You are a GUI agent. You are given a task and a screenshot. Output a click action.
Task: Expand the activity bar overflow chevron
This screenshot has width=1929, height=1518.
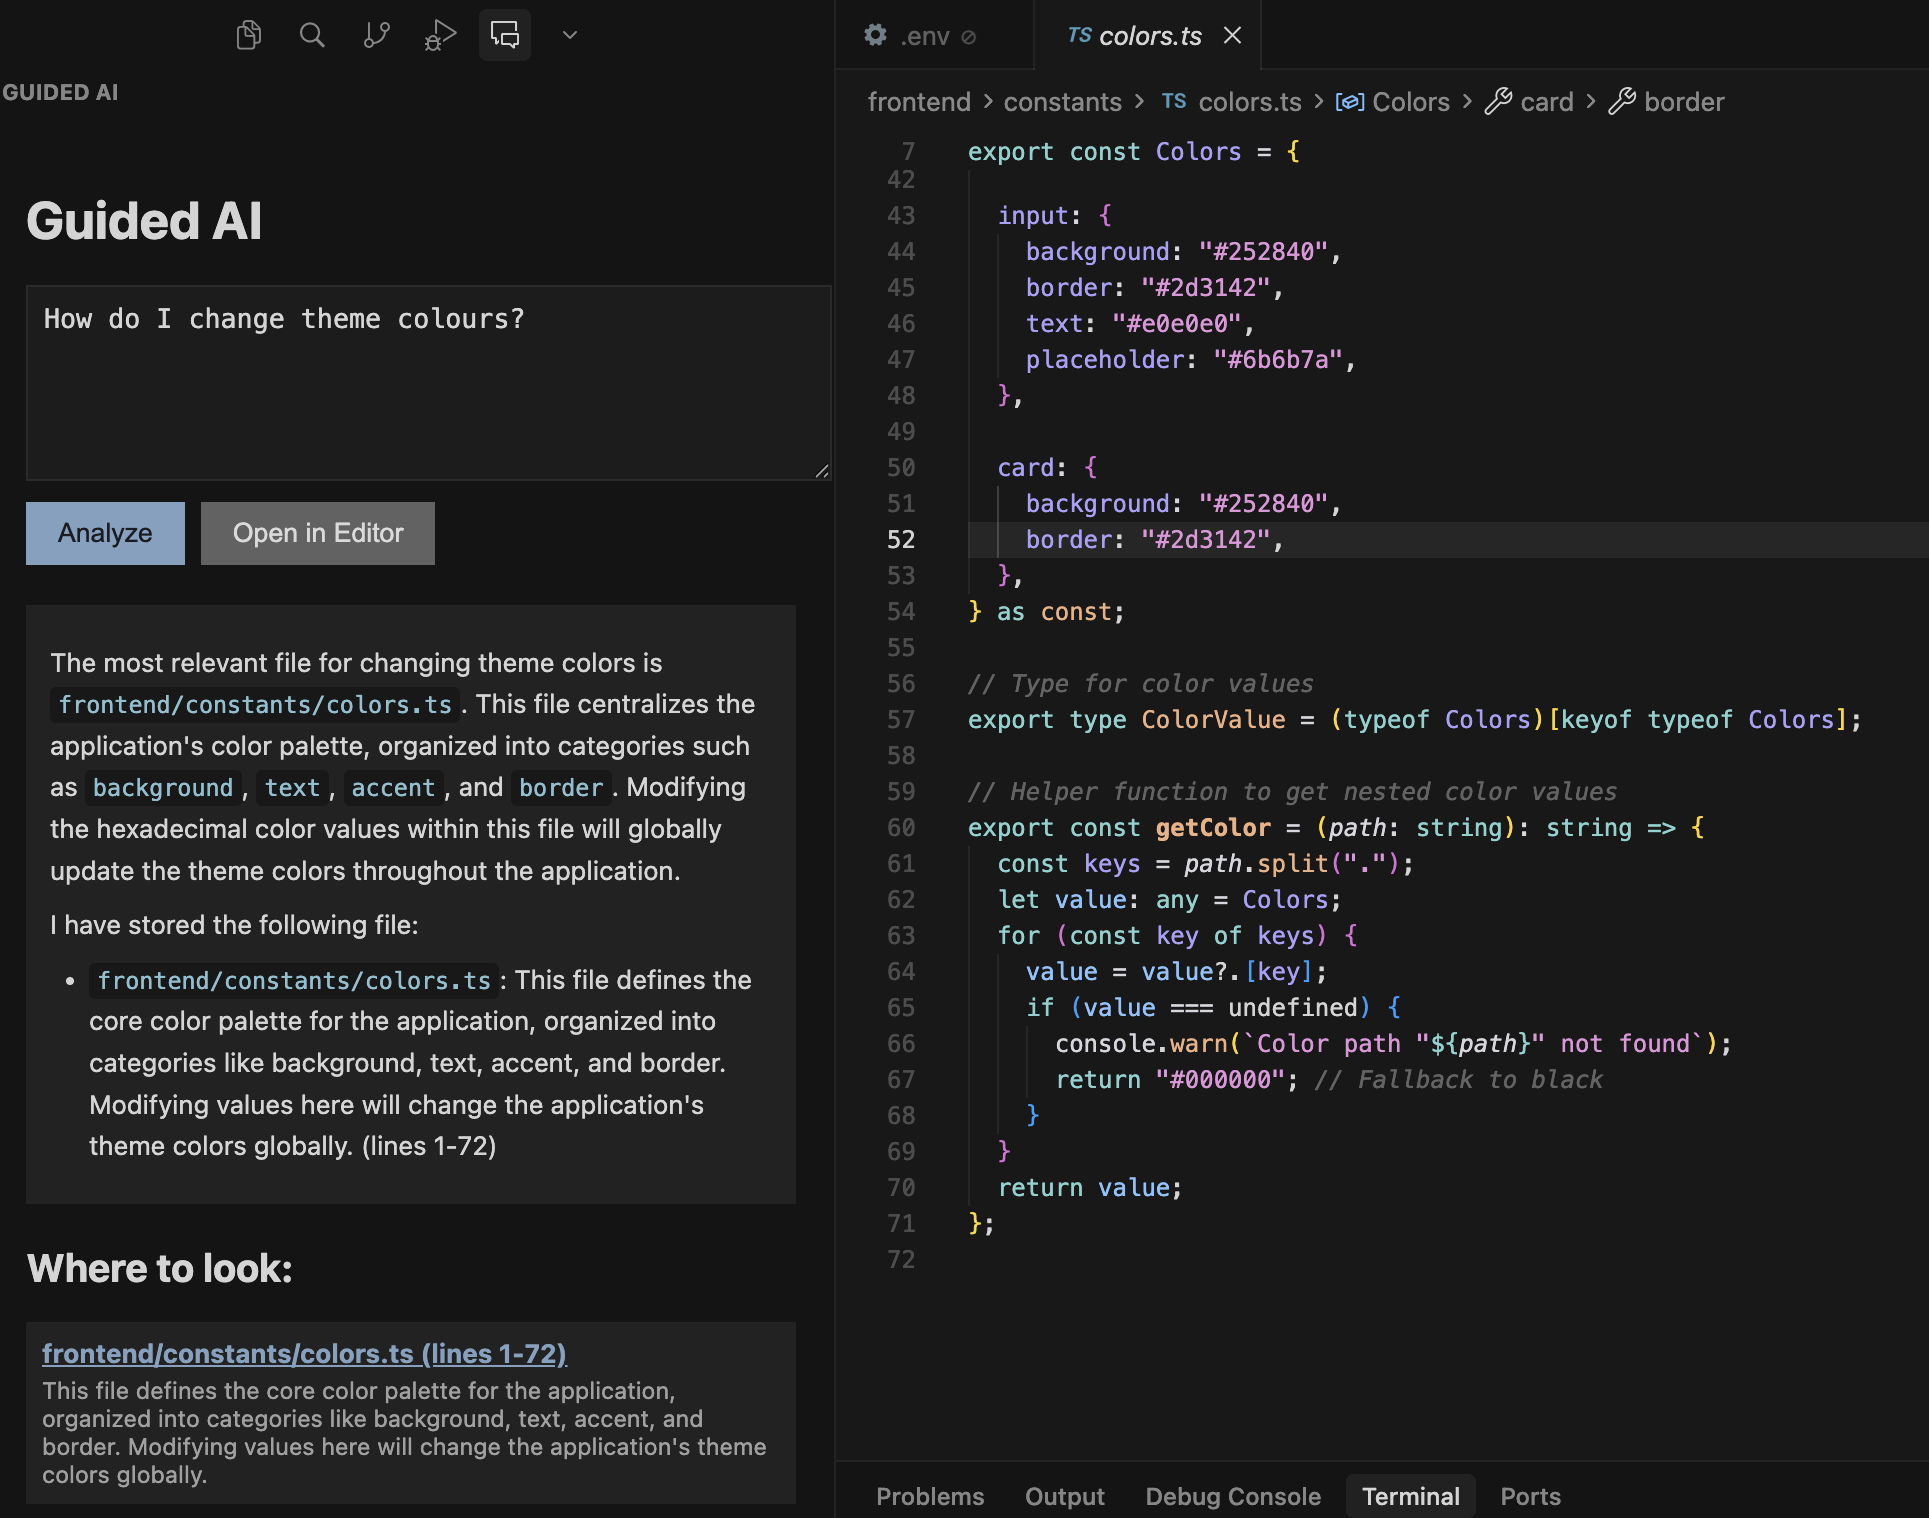click(x=570, y=36)
